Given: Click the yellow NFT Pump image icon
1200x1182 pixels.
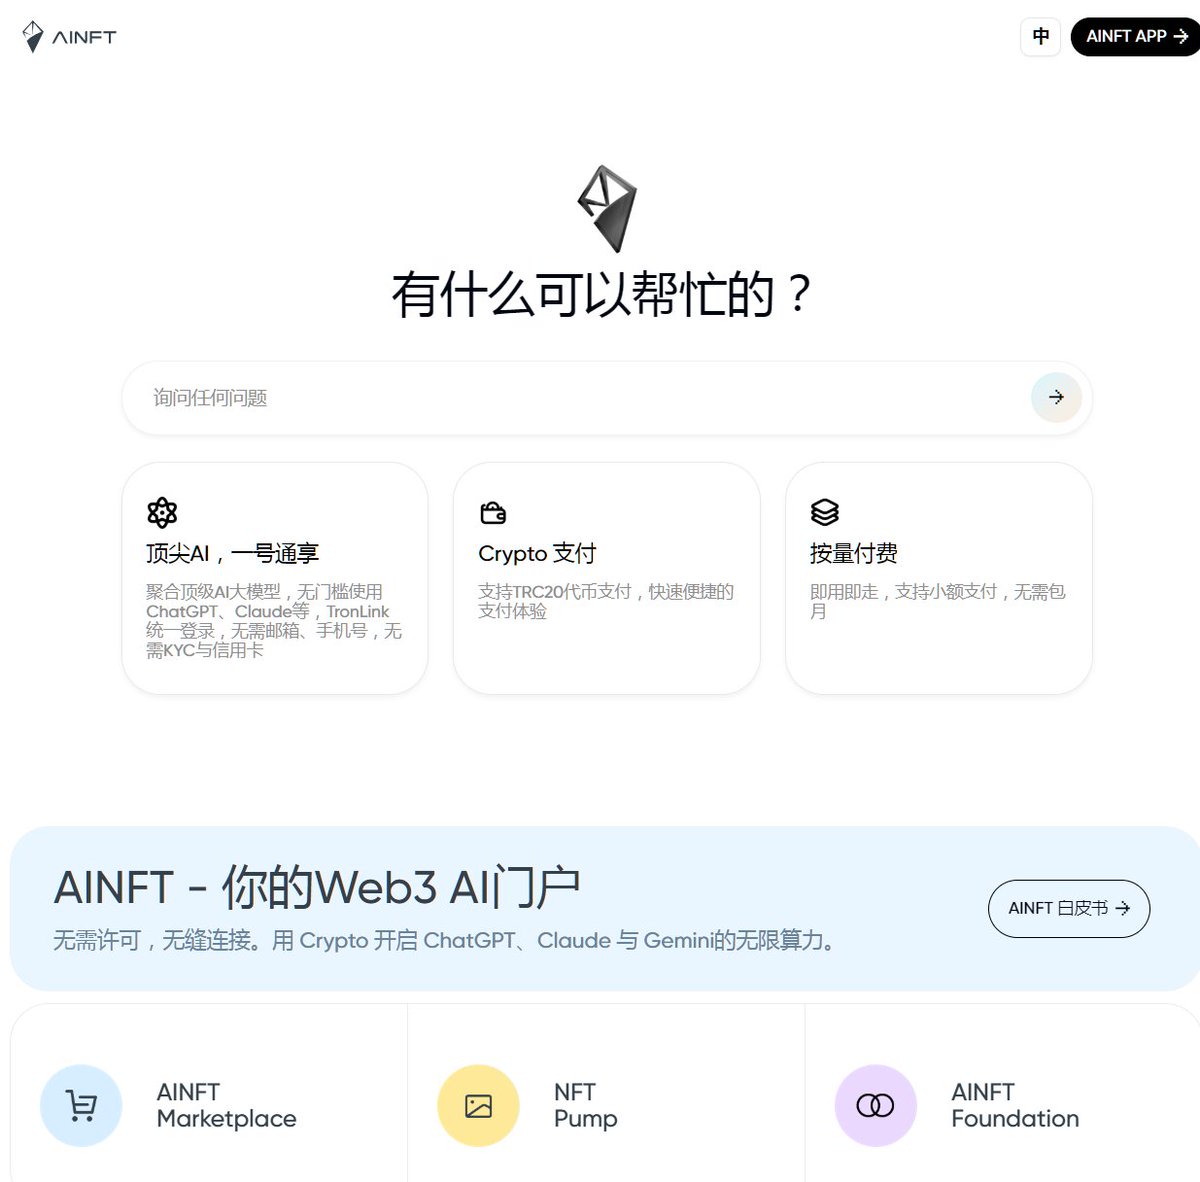Looking at the screenshot, I should (478, 1105).
